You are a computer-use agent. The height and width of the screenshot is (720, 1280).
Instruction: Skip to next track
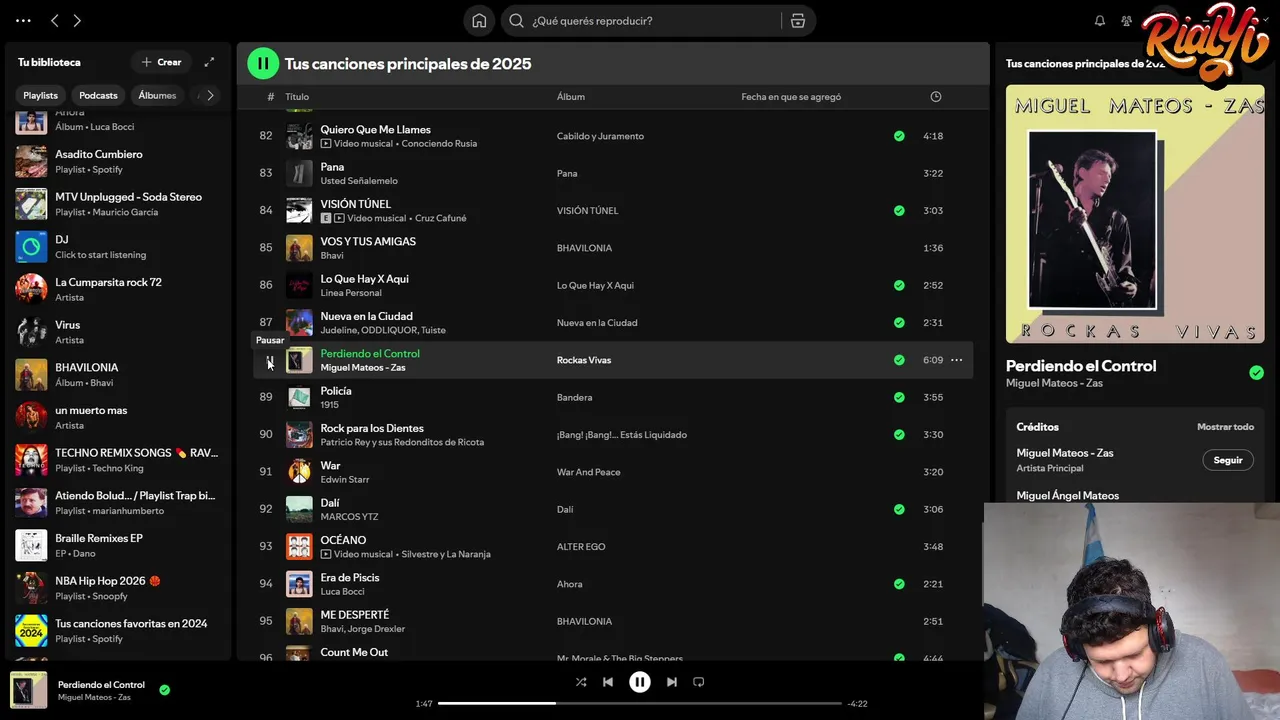672,682
